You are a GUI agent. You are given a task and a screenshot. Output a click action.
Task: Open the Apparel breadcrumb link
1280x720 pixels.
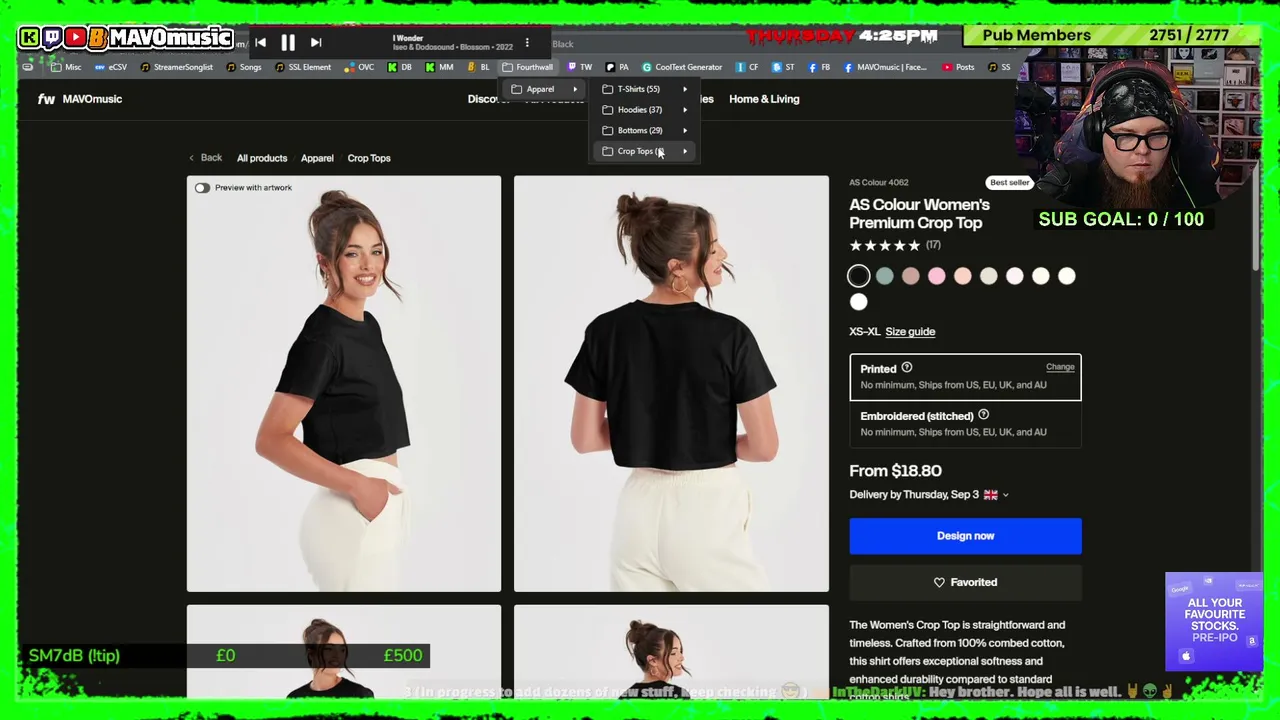[317, 158]
